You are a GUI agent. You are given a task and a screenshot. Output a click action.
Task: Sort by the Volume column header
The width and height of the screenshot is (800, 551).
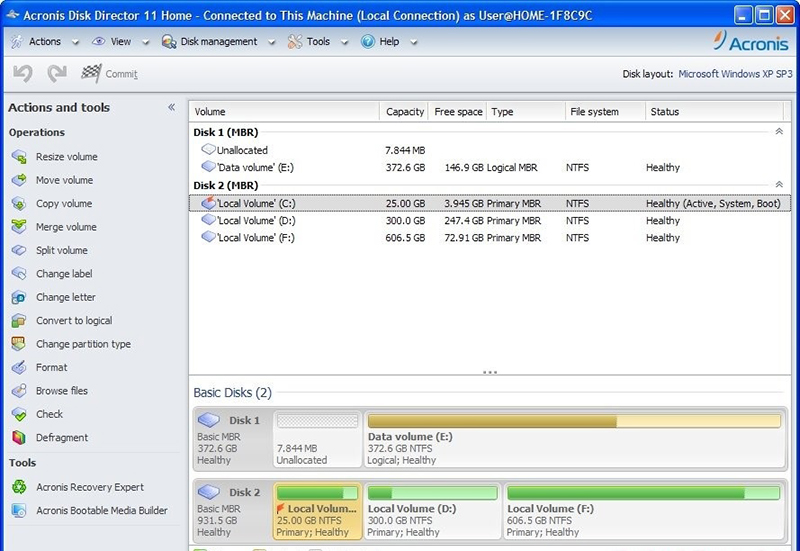click(284, 112)
